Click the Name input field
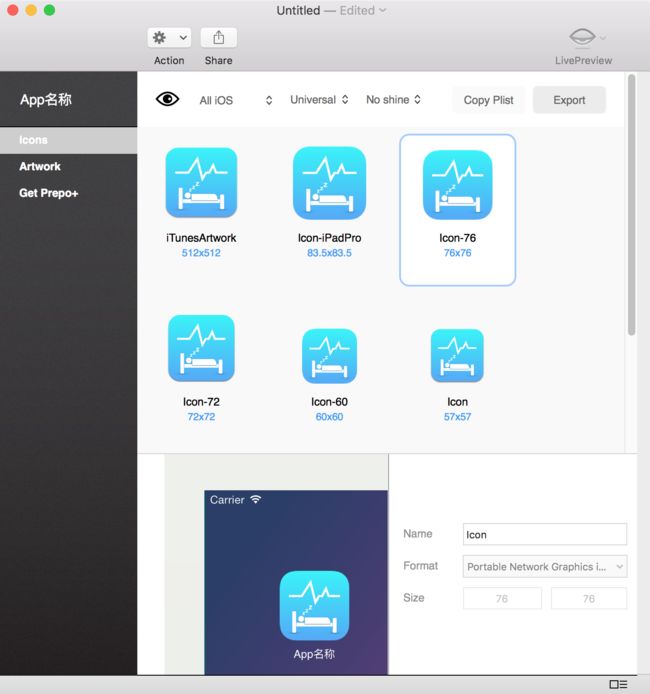The image size is (650, 694). point(545,535)
